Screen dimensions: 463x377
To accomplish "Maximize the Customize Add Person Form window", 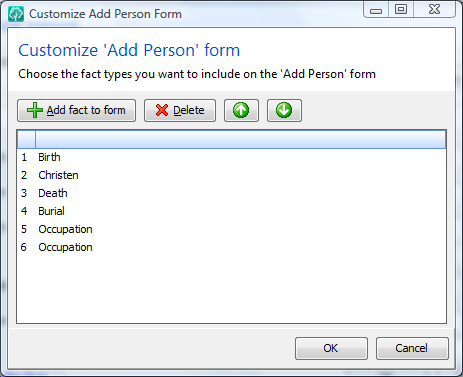I will [401, 10].
